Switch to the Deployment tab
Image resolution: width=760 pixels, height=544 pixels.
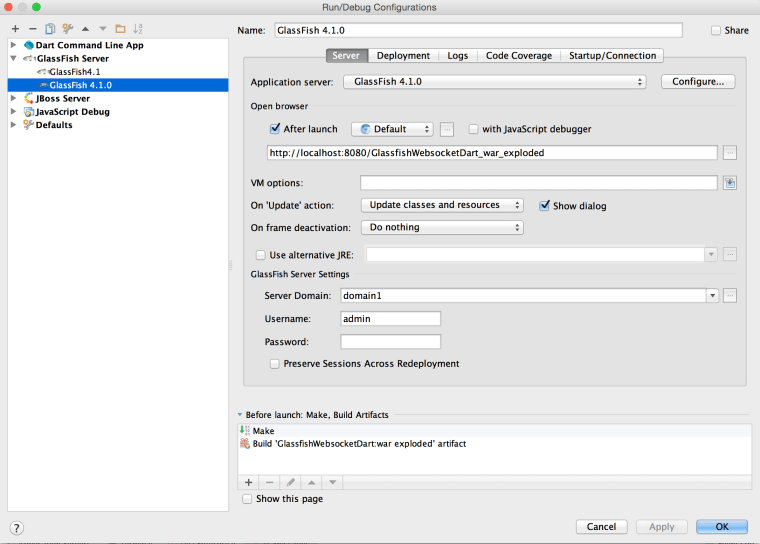(403, 56)
